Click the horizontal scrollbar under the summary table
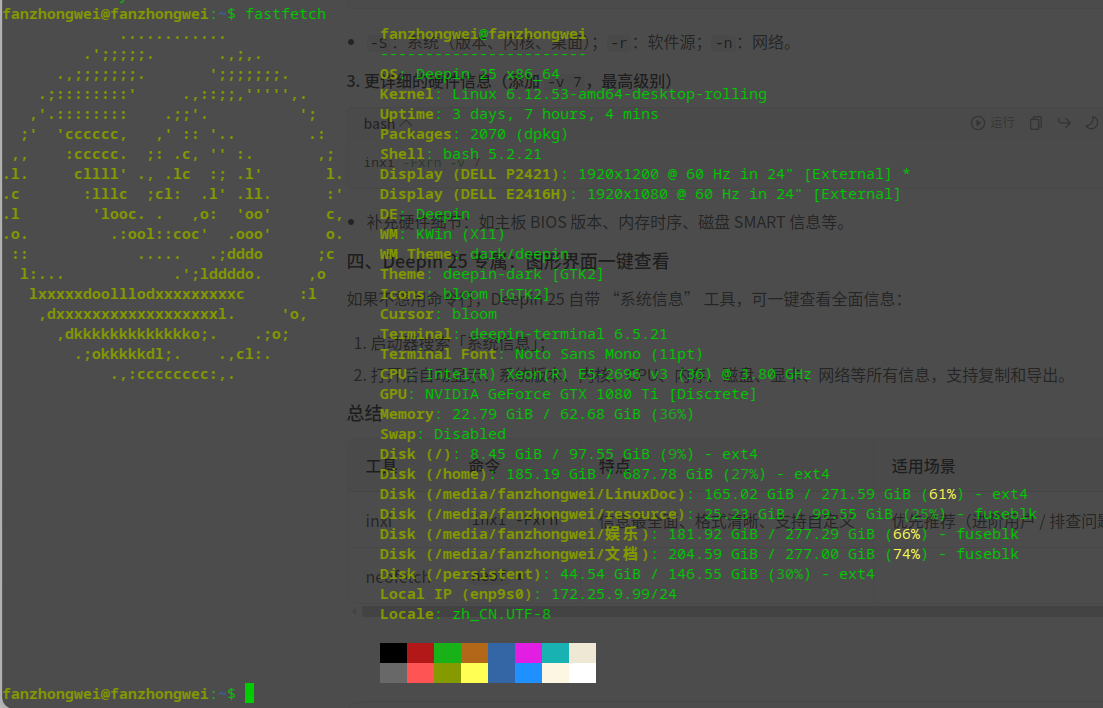 tap(732, 612)
